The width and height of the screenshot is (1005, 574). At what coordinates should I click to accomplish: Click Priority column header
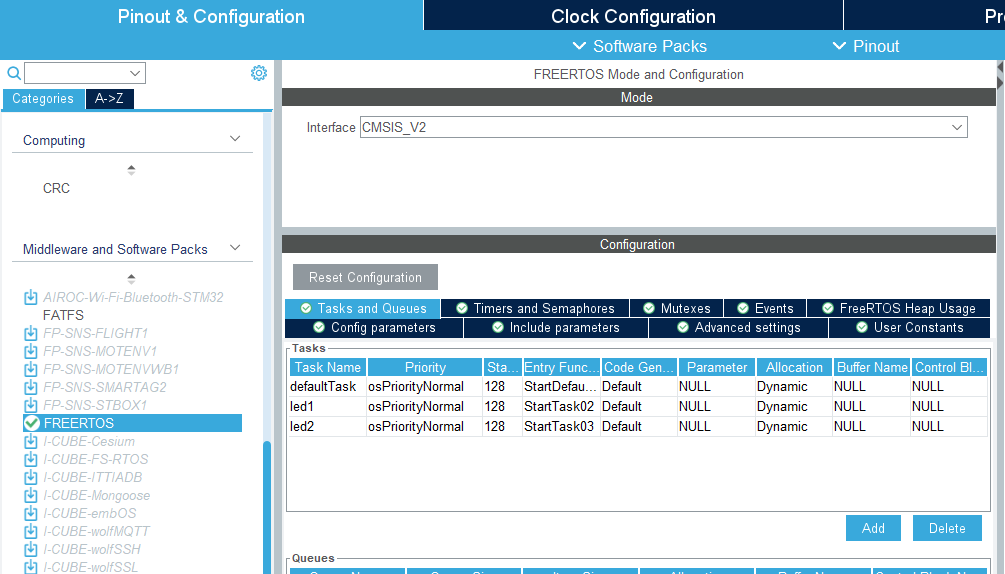(x=425, y=367)
